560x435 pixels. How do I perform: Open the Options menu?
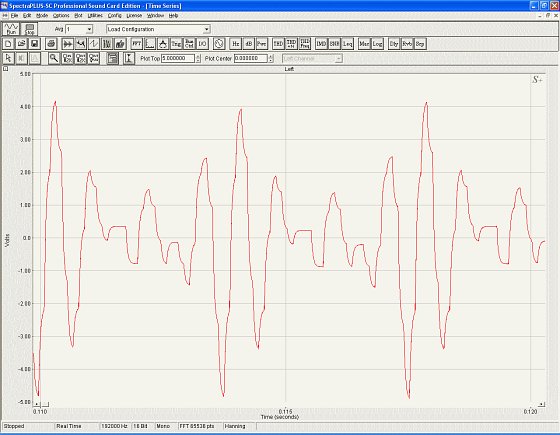61,16
